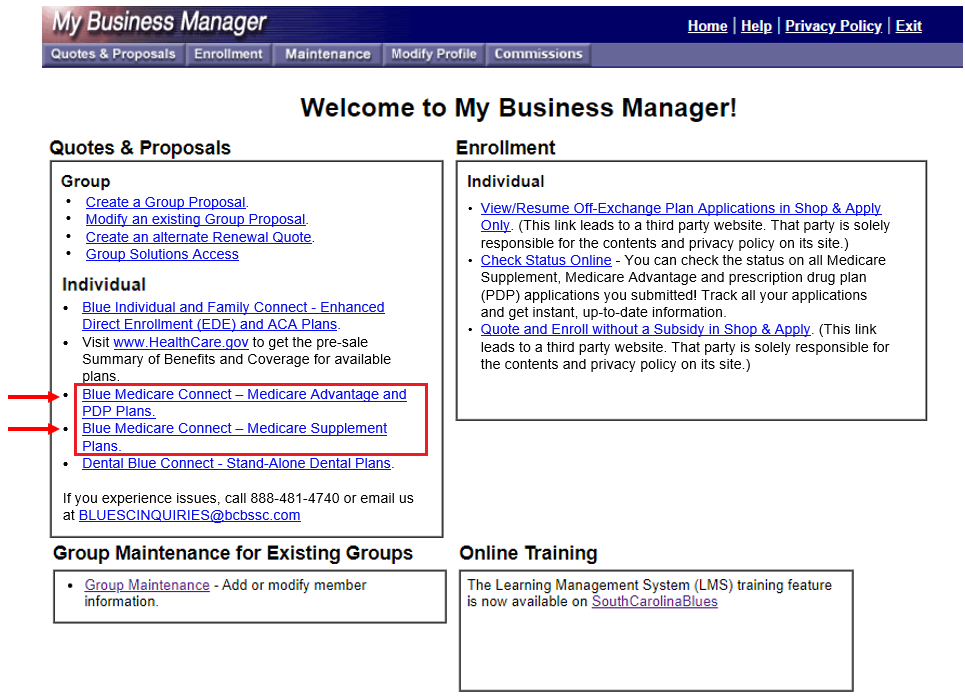View the Privacy Policy
This screenshot has width=965, height=696.
coord(833,26)
